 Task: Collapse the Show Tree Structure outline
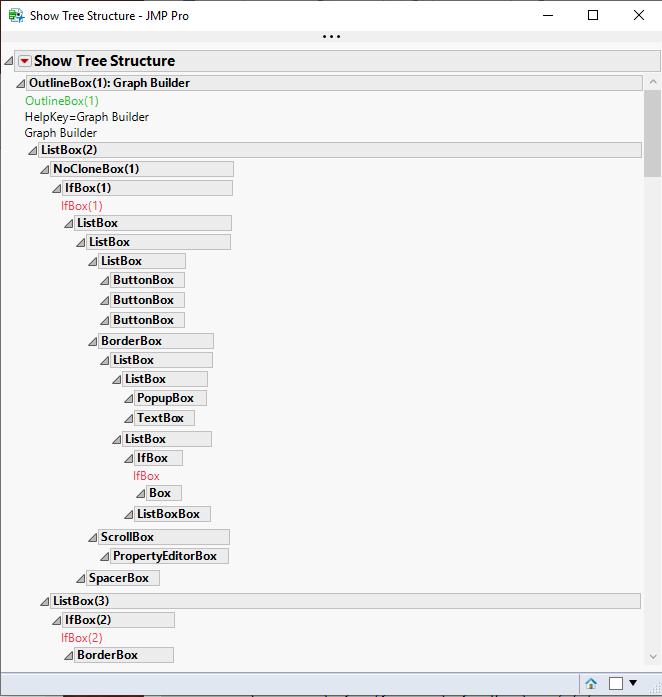pyautogui.click(x=8, y=61)
